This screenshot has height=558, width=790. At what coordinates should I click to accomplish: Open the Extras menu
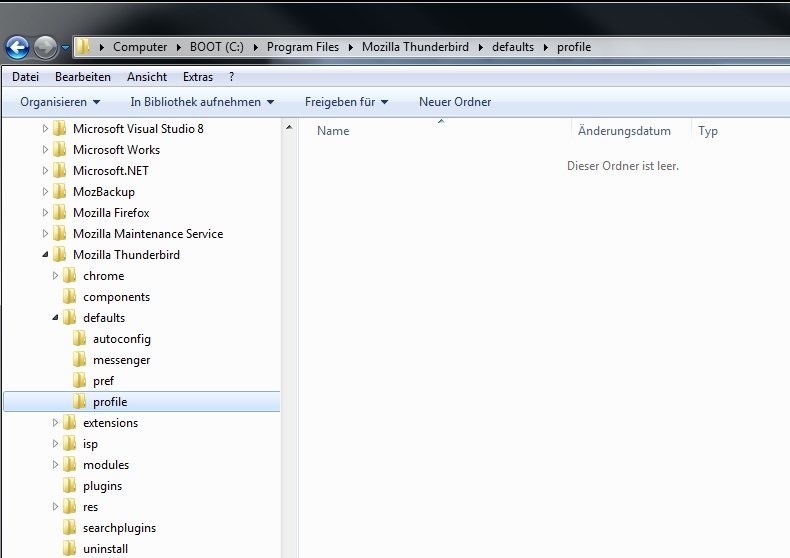pos(198,77)
